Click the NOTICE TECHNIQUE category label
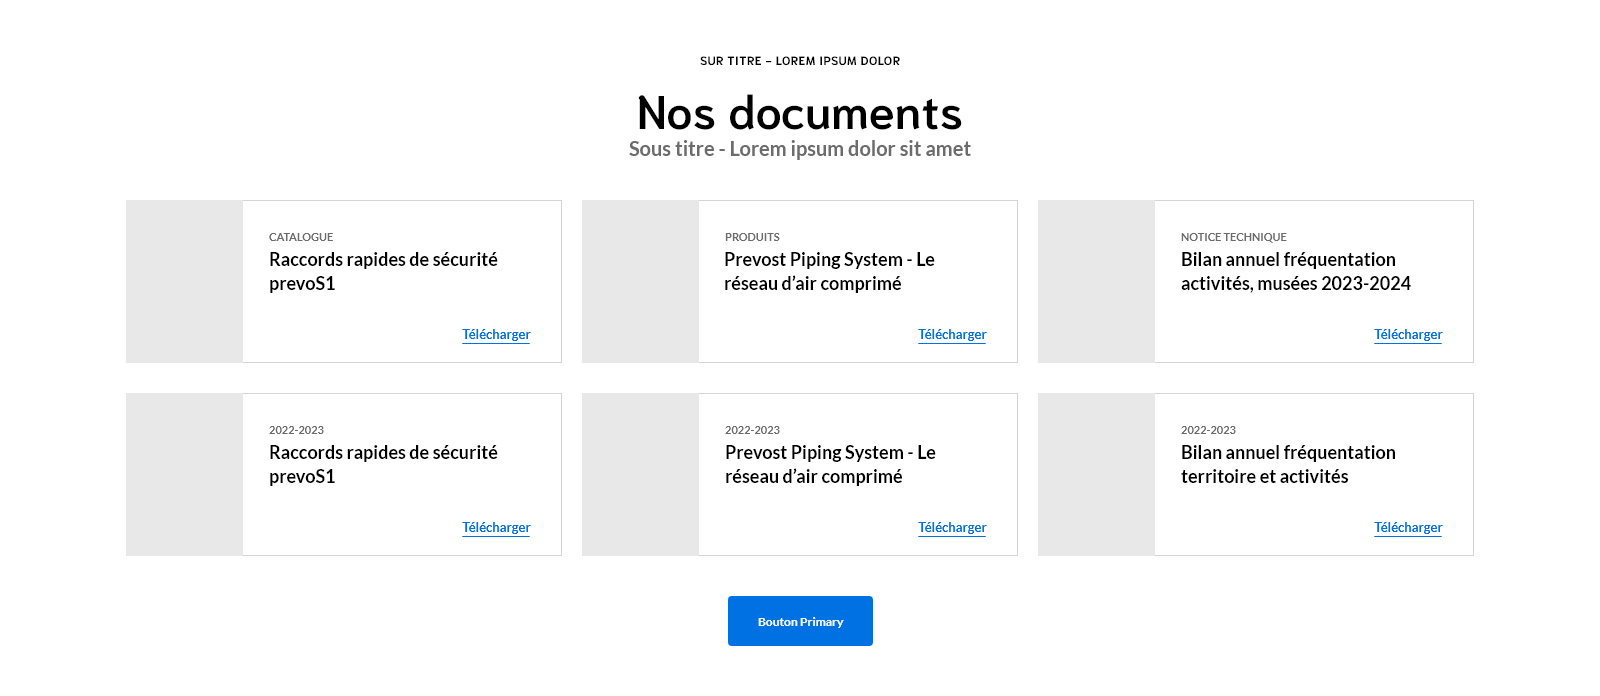The height and width of the screenshot is (696, 1600). click(1234, 237)
